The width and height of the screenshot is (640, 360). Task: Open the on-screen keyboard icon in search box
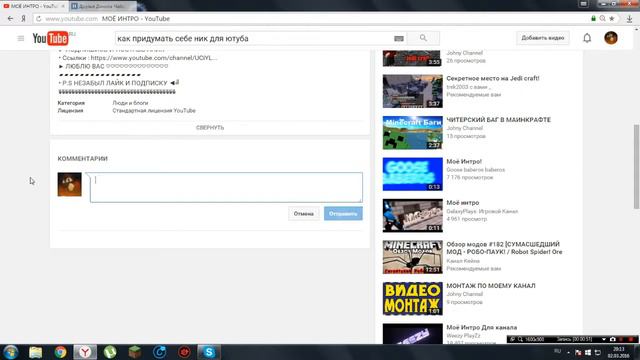pyautogui.click(x=399, y=38)
